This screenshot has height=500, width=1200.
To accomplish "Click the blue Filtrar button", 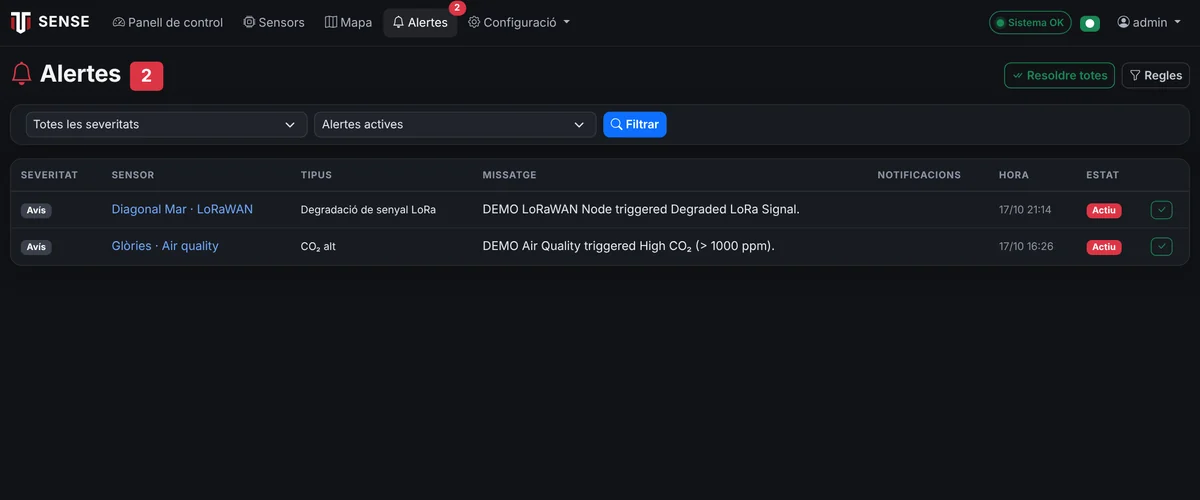I will pos(634,124).
